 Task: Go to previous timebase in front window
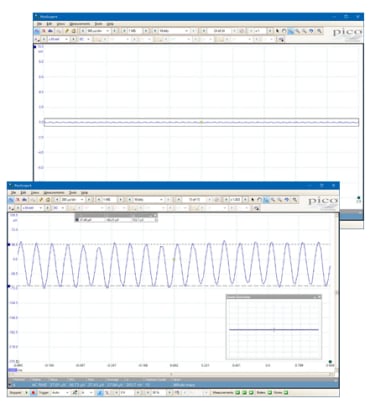(57, 200)
